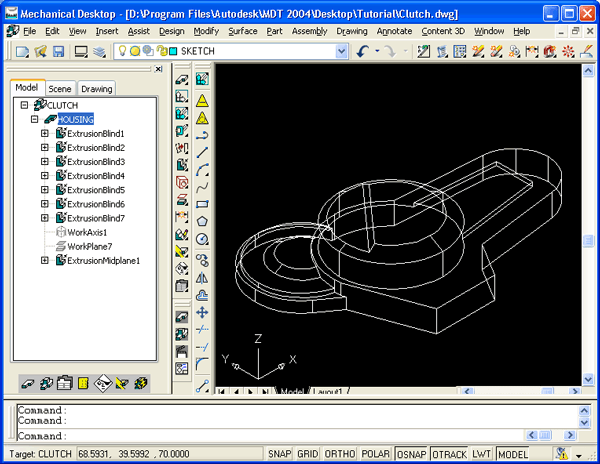Disable OSNAP in the status bar
This screenshot has width=600, height=464.
(411, 454)
